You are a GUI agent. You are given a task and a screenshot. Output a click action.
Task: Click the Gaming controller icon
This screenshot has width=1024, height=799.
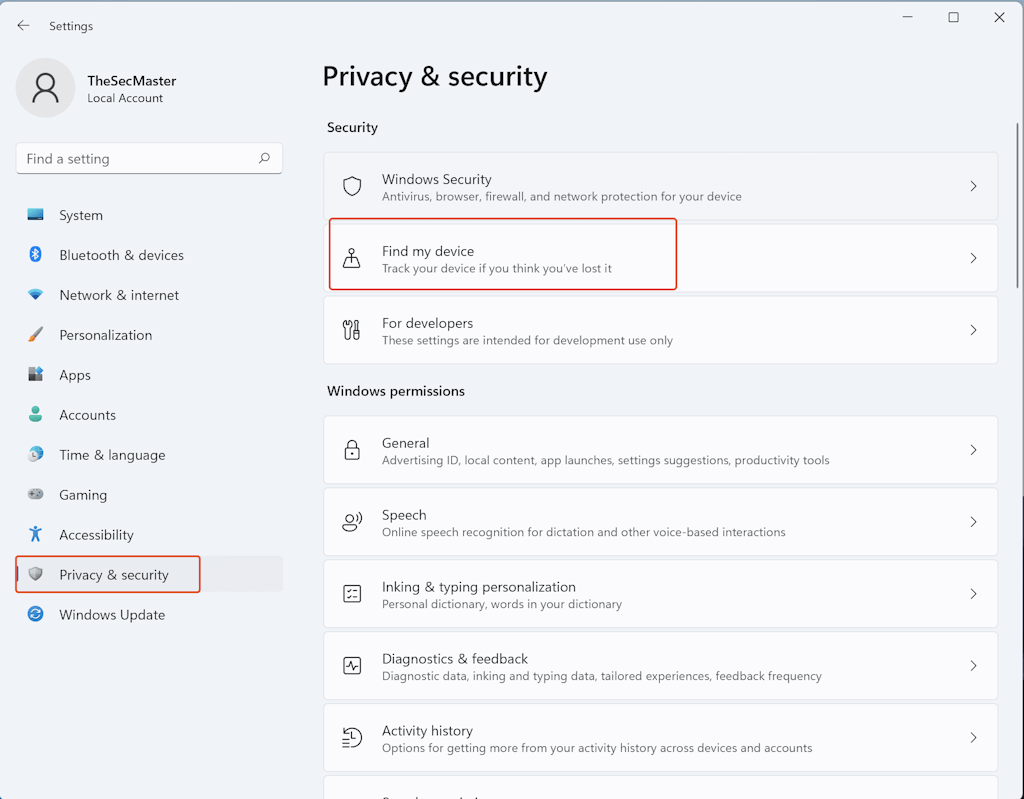tap(35, 494)
